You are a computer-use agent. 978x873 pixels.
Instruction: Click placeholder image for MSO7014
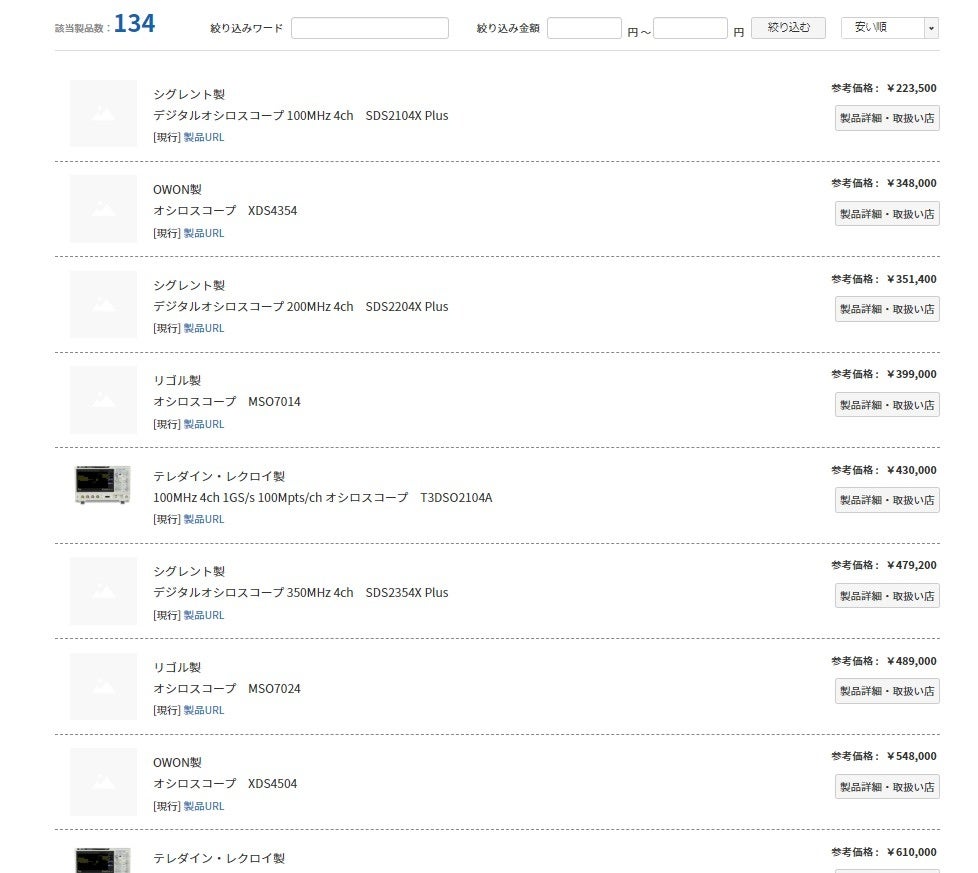coord(103,400)
